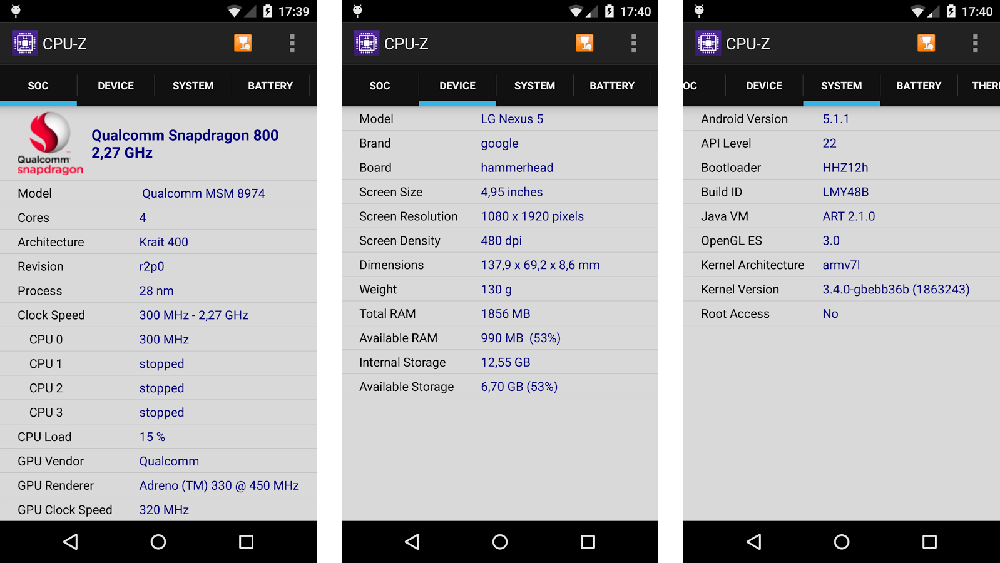
Task: Tap the hammerhead board value
Action: (517, 168)
